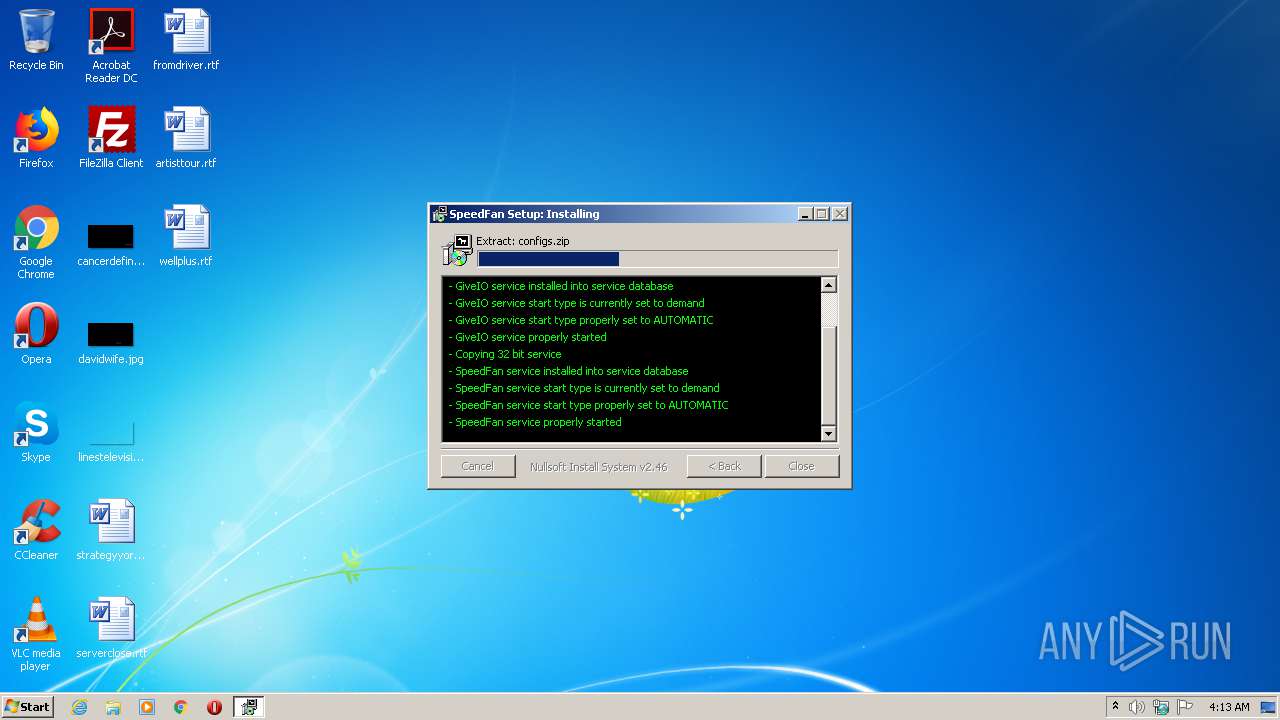Click the Show Desktop button
Screen dimensions: 1280x720
coord(1269,707)
